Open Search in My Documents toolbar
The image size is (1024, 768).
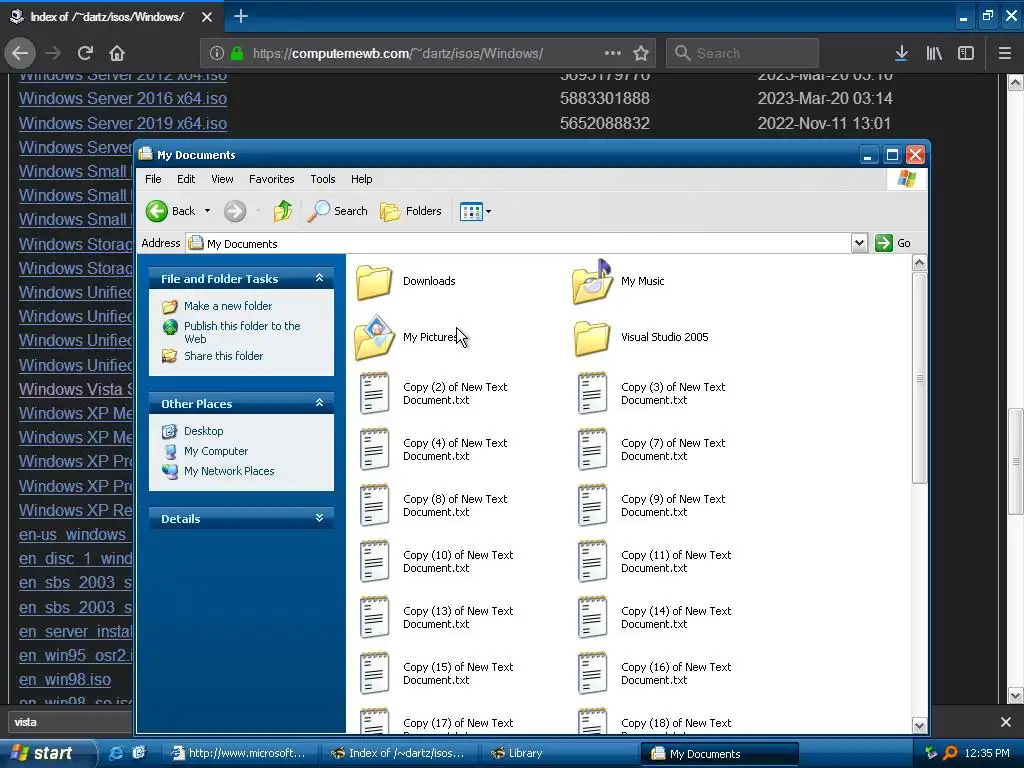[338, 211]
